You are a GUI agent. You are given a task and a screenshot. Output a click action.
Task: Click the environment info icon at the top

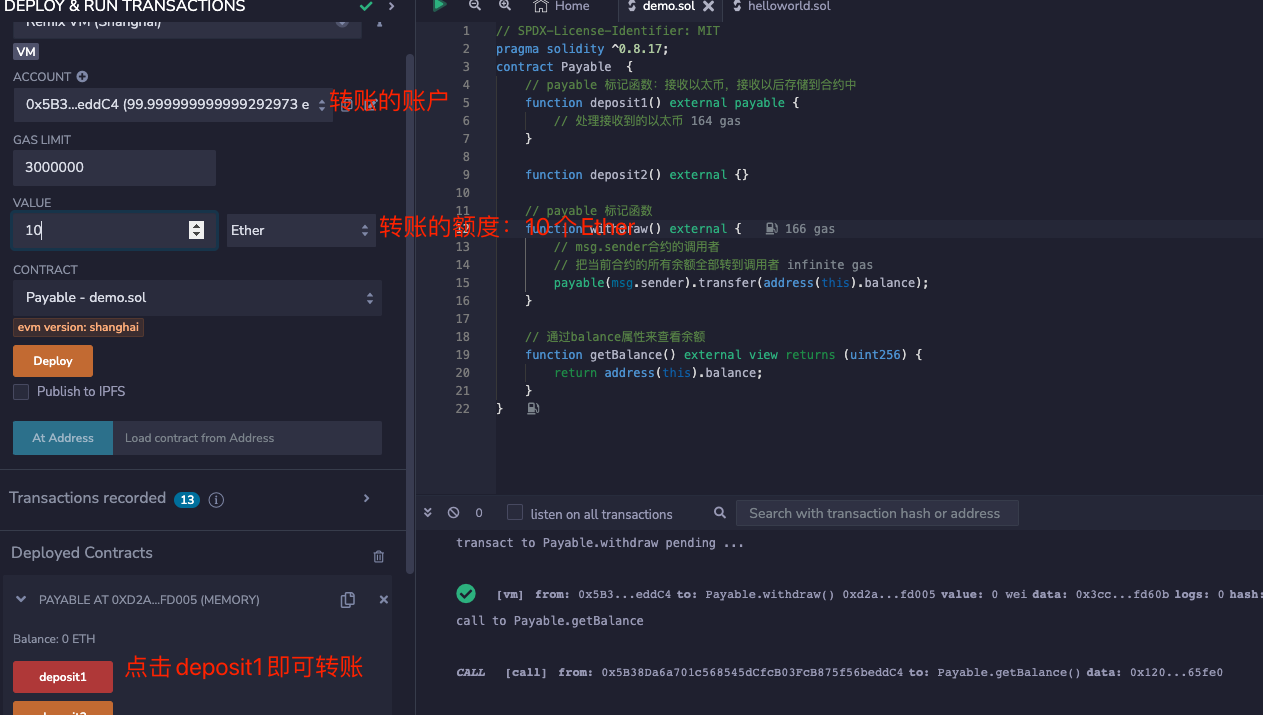point(378,22)
